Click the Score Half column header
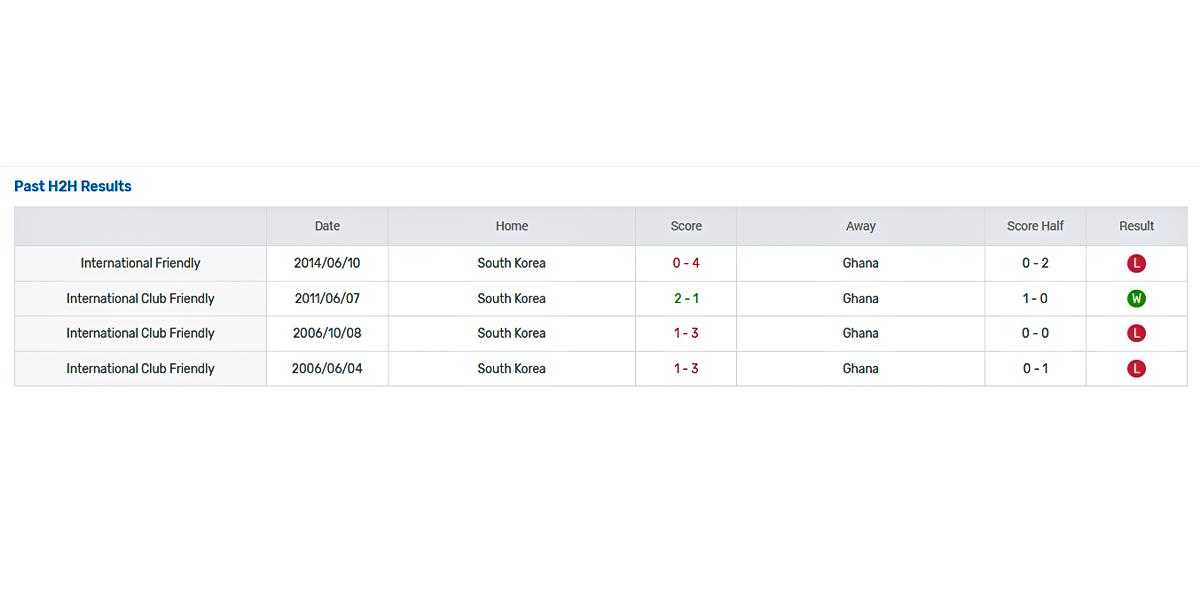Image resolution: width=1200 pixels, height=600 pixels. point(1035,226)
